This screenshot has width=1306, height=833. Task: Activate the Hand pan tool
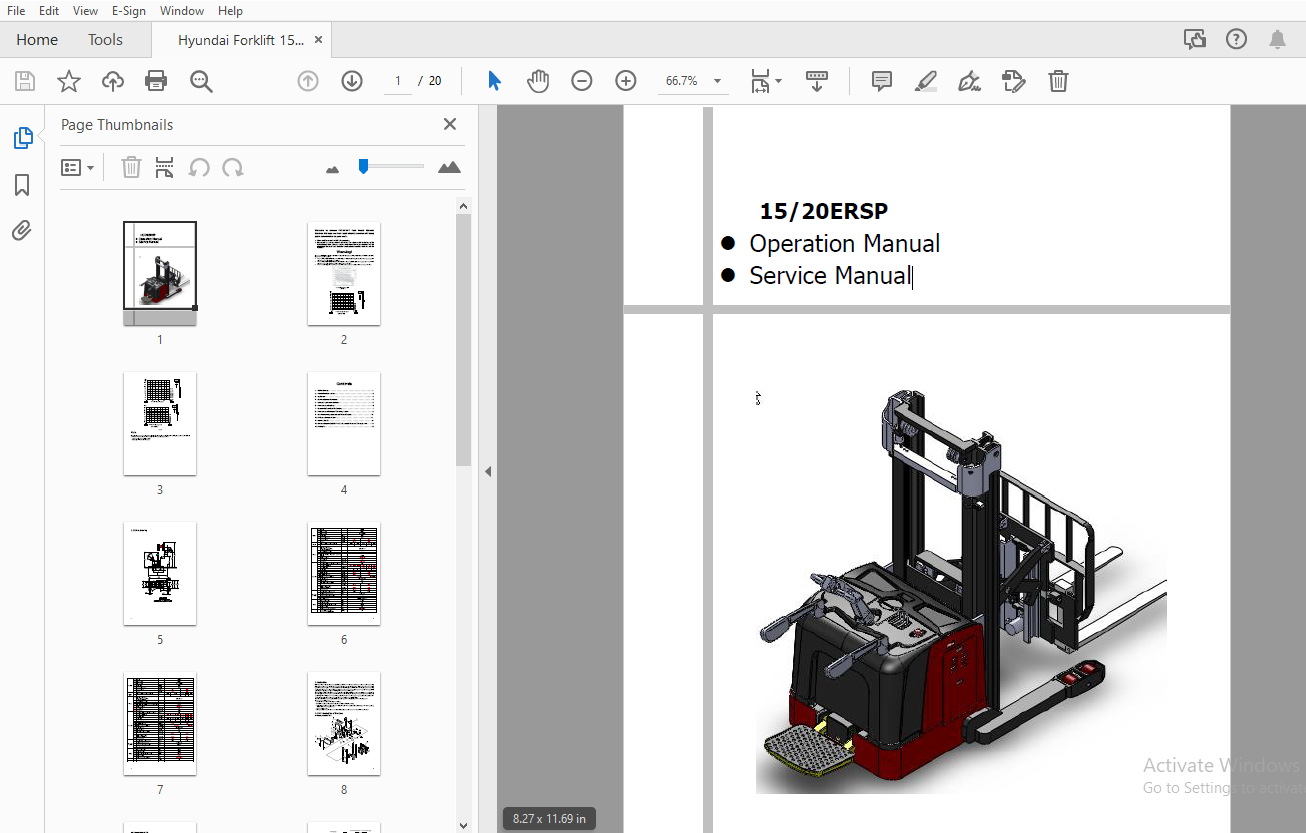point(538,81)
